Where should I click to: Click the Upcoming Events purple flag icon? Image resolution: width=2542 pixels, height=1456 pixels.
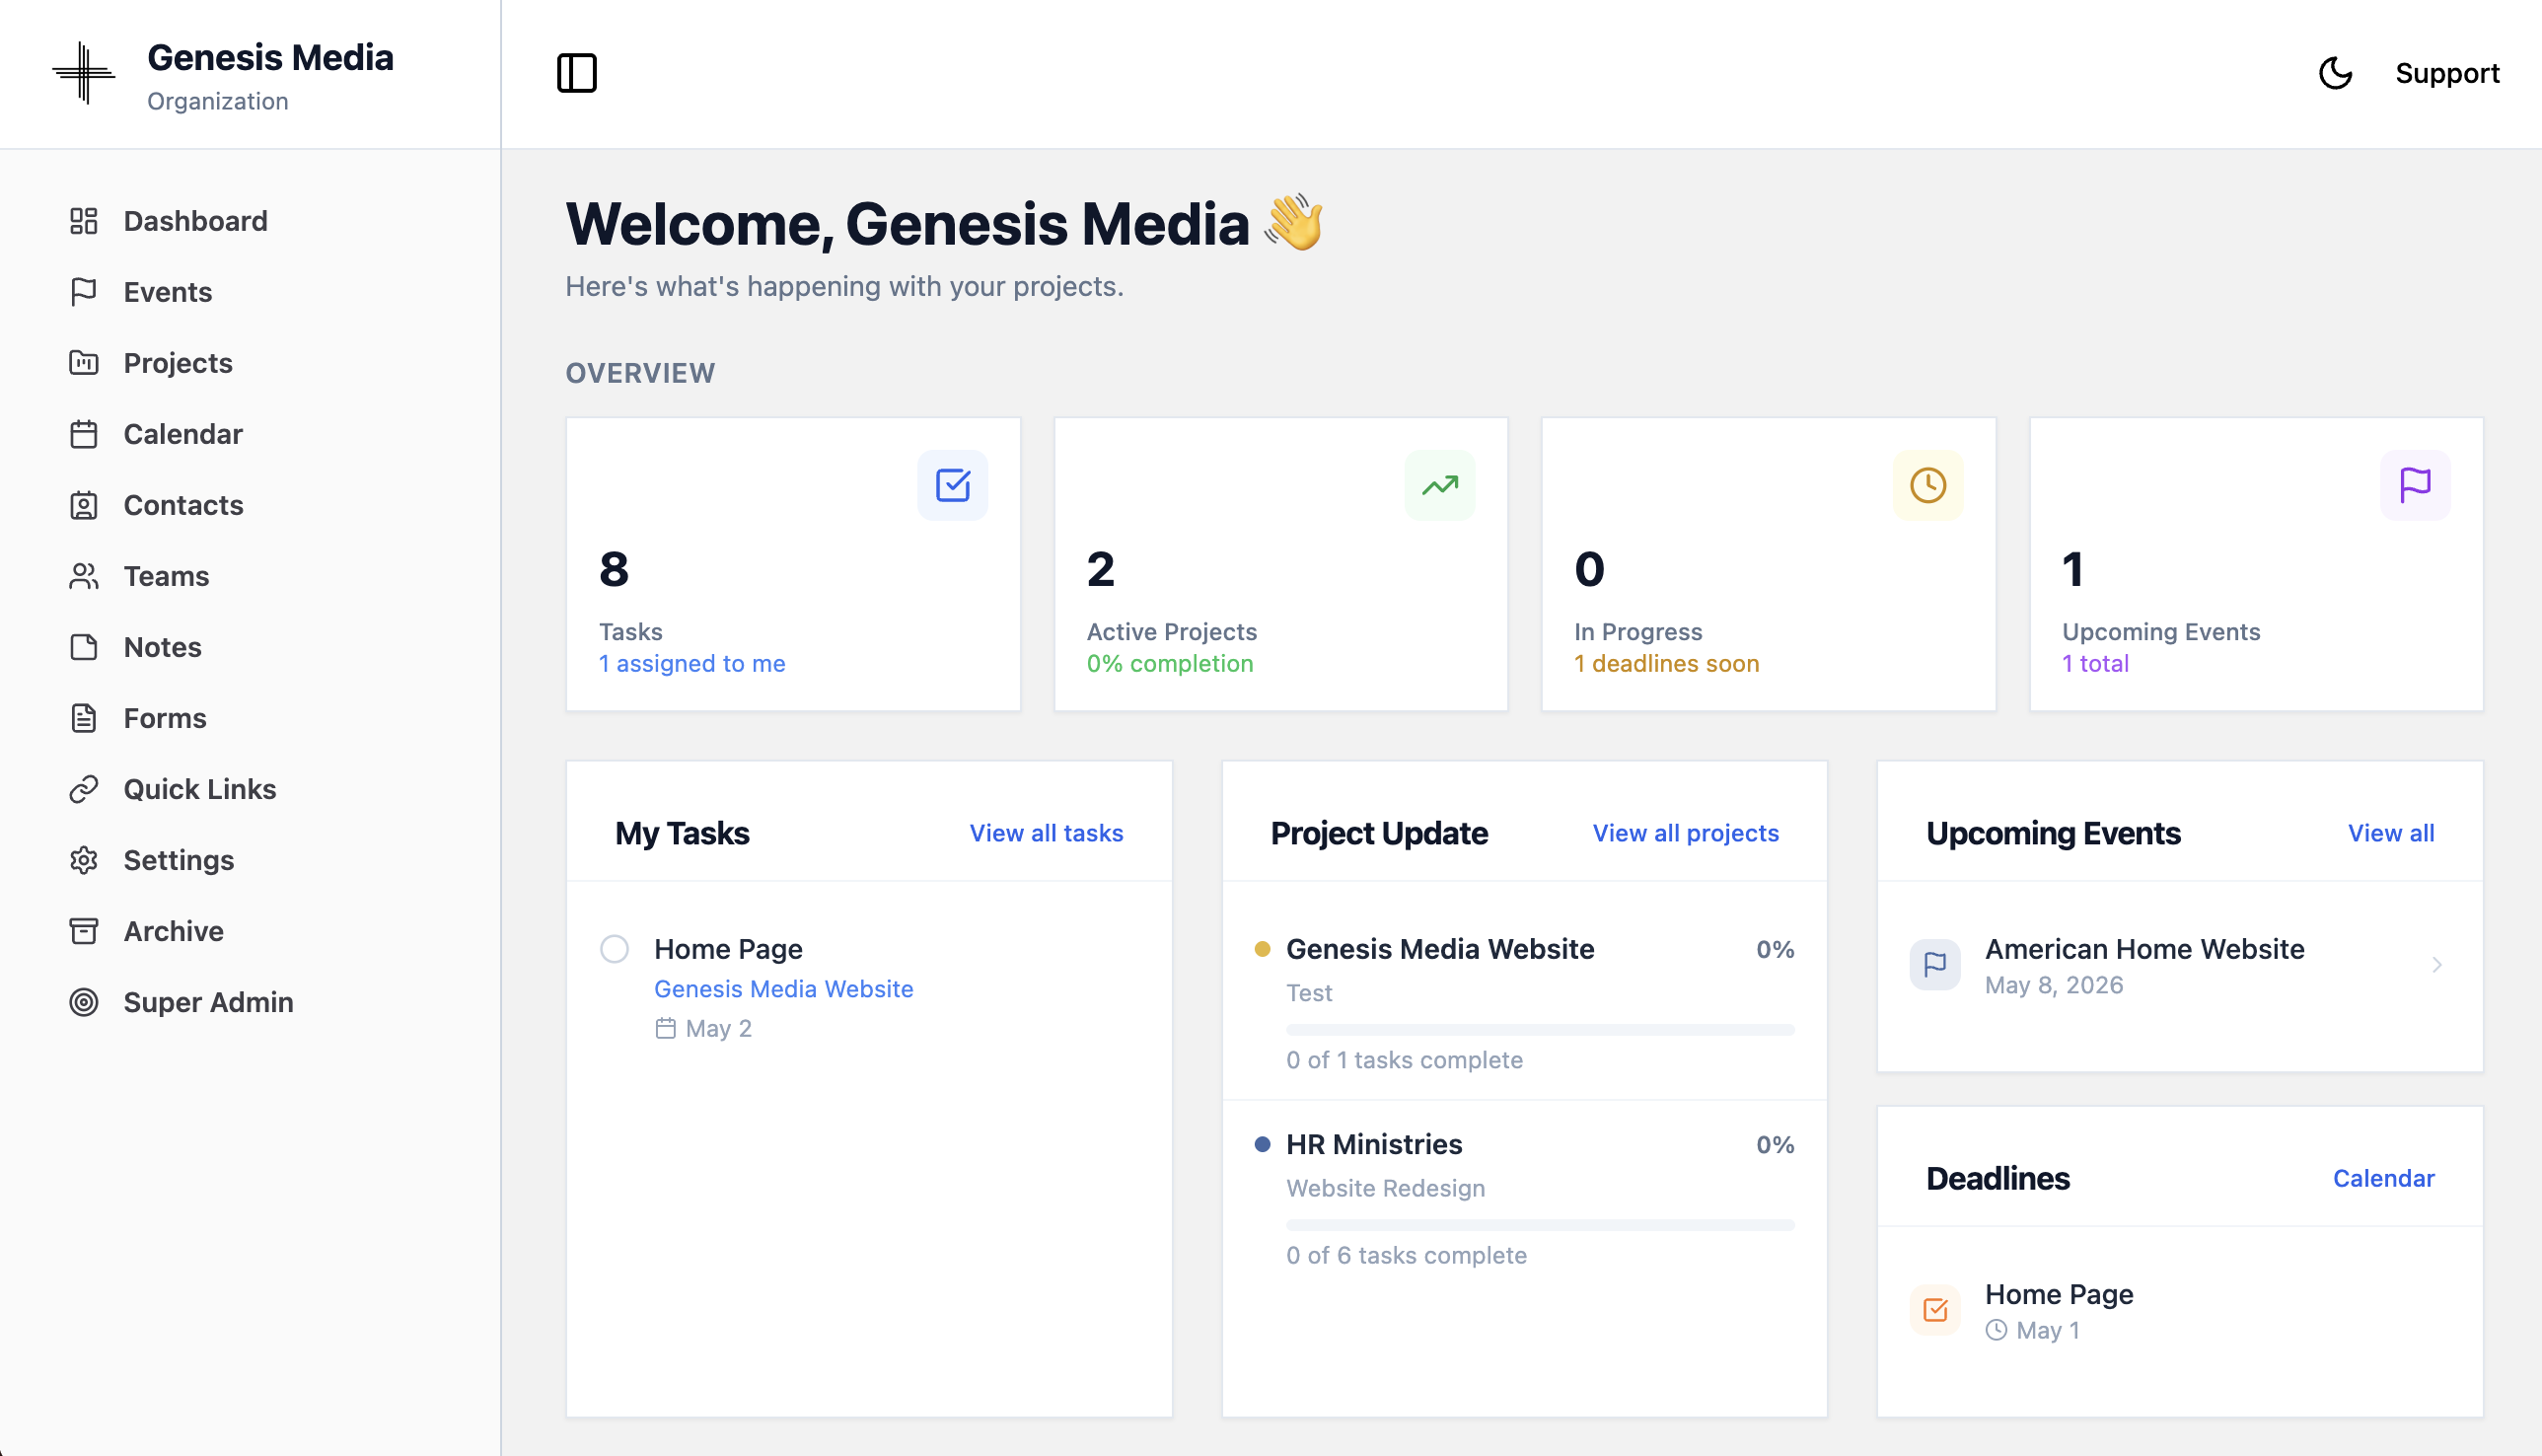[2415, 485]
